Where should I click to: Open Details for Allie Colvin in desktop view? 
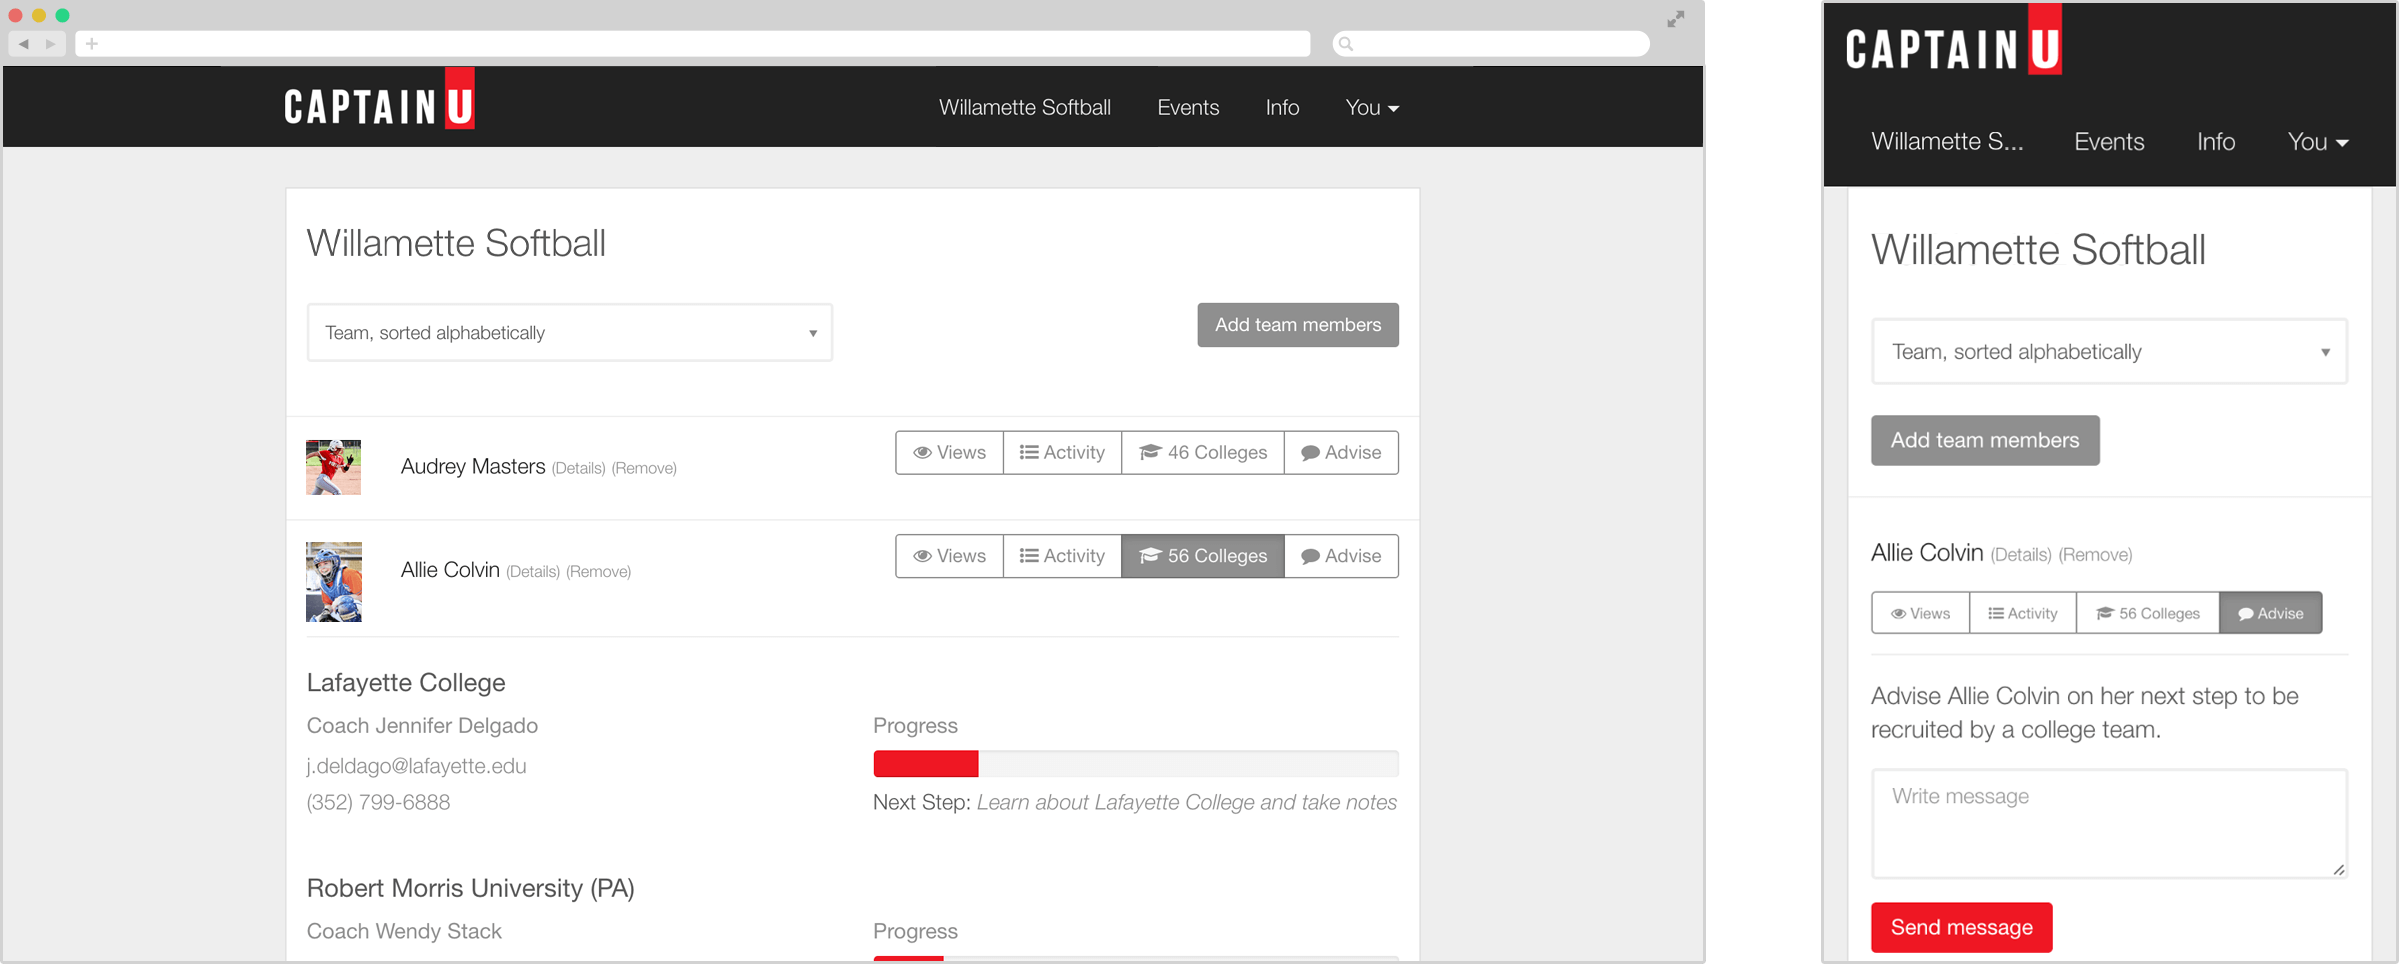point(533,572)
